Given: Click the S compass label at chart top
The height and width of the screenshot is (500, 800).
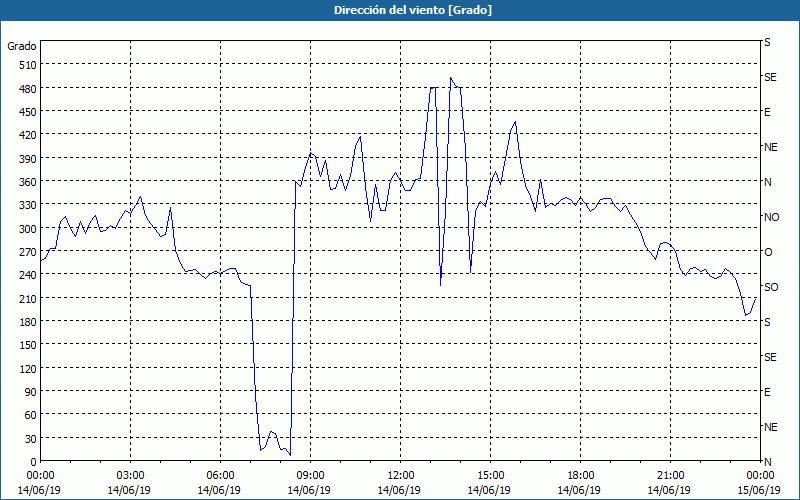Looking at the screenshot, I should [767, 42].
